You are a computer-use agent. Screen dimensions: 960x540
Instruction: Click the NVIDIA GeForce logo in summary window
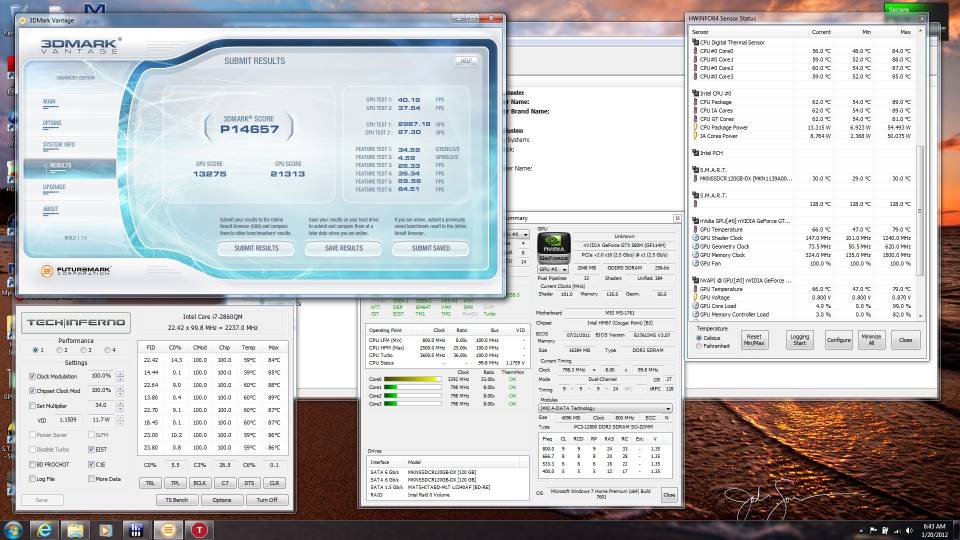553,248
